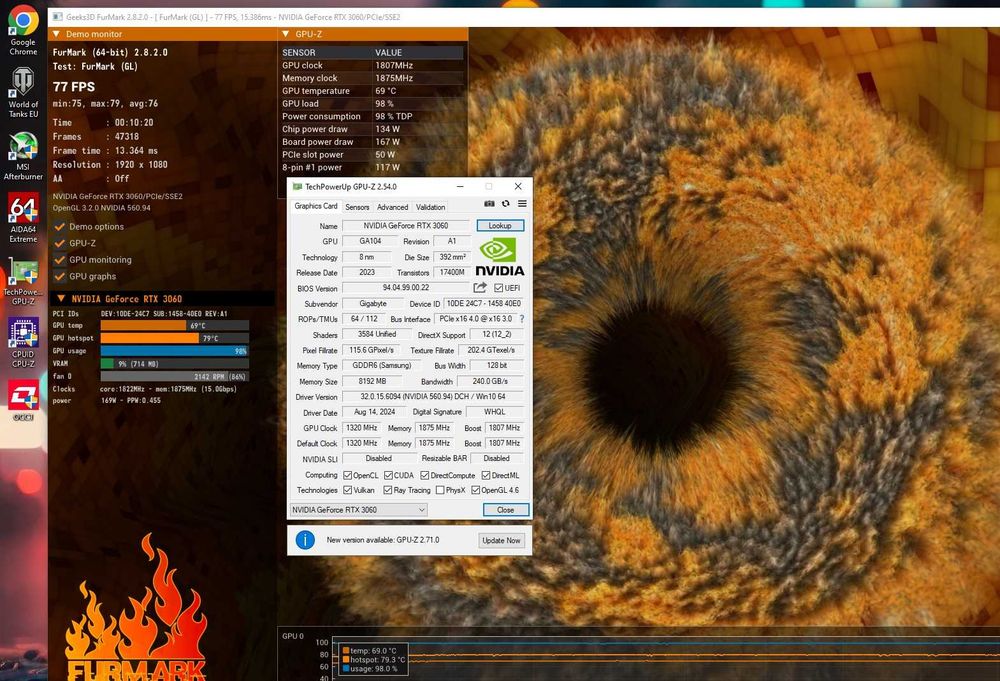Toggle the Demo options checkmark
This screenshot has height=681, width=1000.
pos(60,226)
